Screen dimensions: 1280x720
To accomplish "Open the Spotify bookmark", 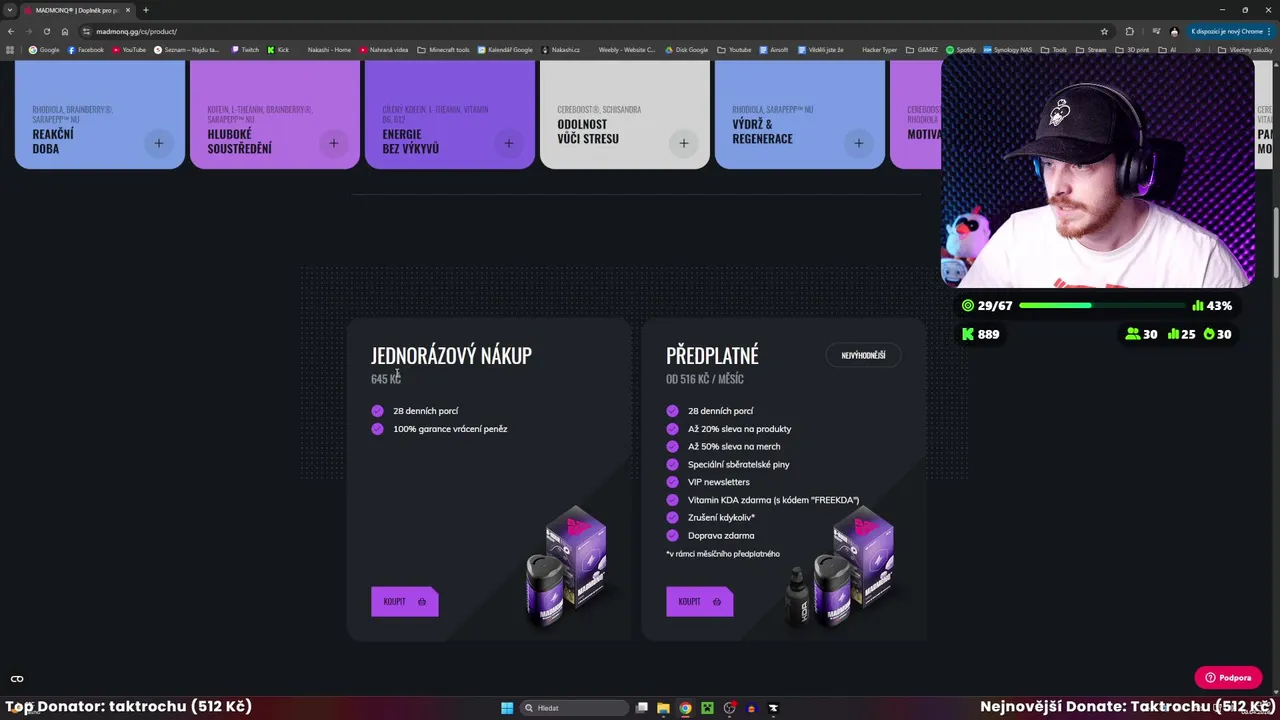I will [960, 50].
